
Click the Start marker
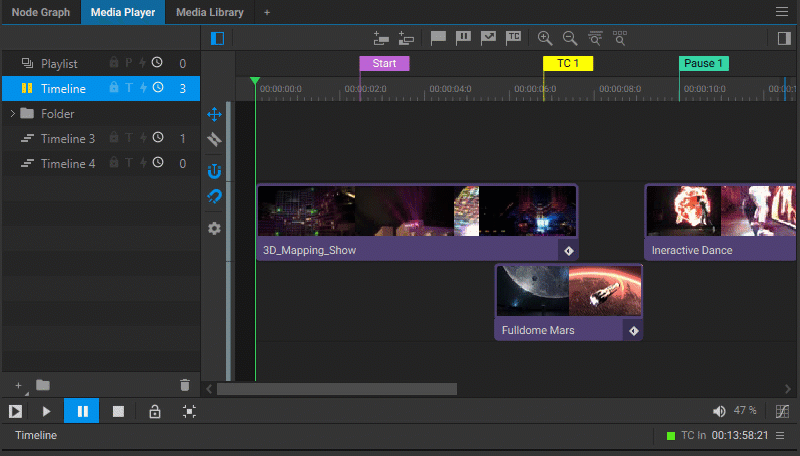tap(384, 63)
